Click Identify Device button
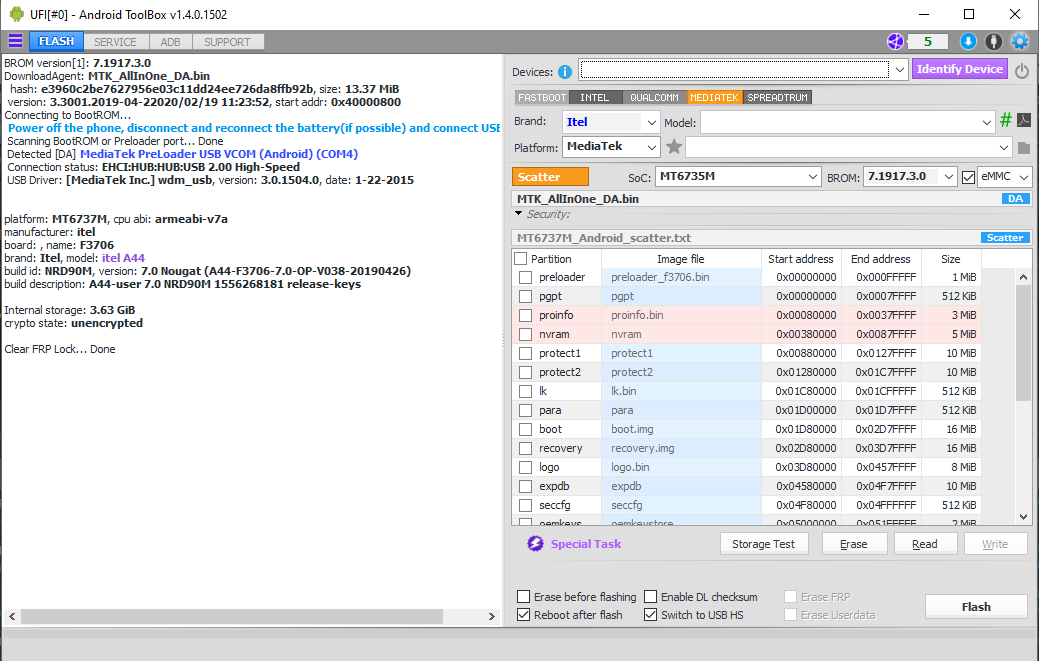This screenshot has width=1039, height=661. 959,69
